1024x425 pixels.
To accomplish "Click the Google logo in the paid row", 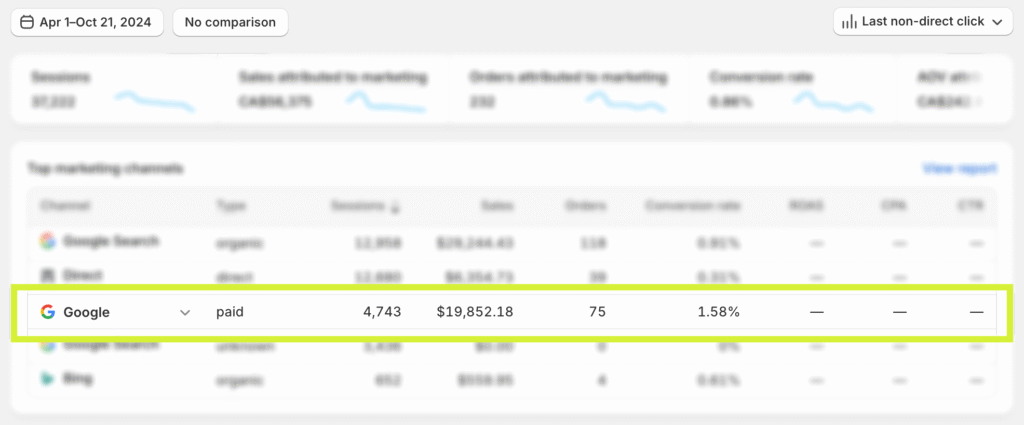I will tap(47, 312).
